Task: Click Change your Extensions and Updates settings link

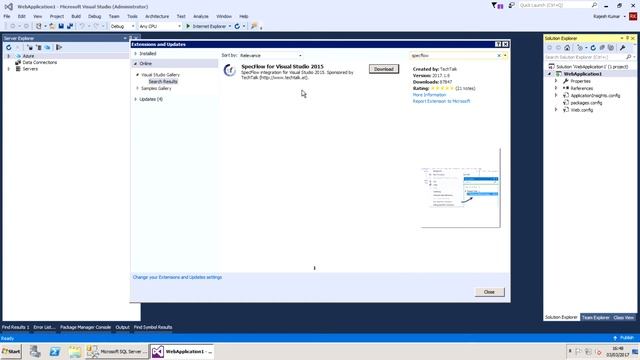Action: [x=178, y=277]
